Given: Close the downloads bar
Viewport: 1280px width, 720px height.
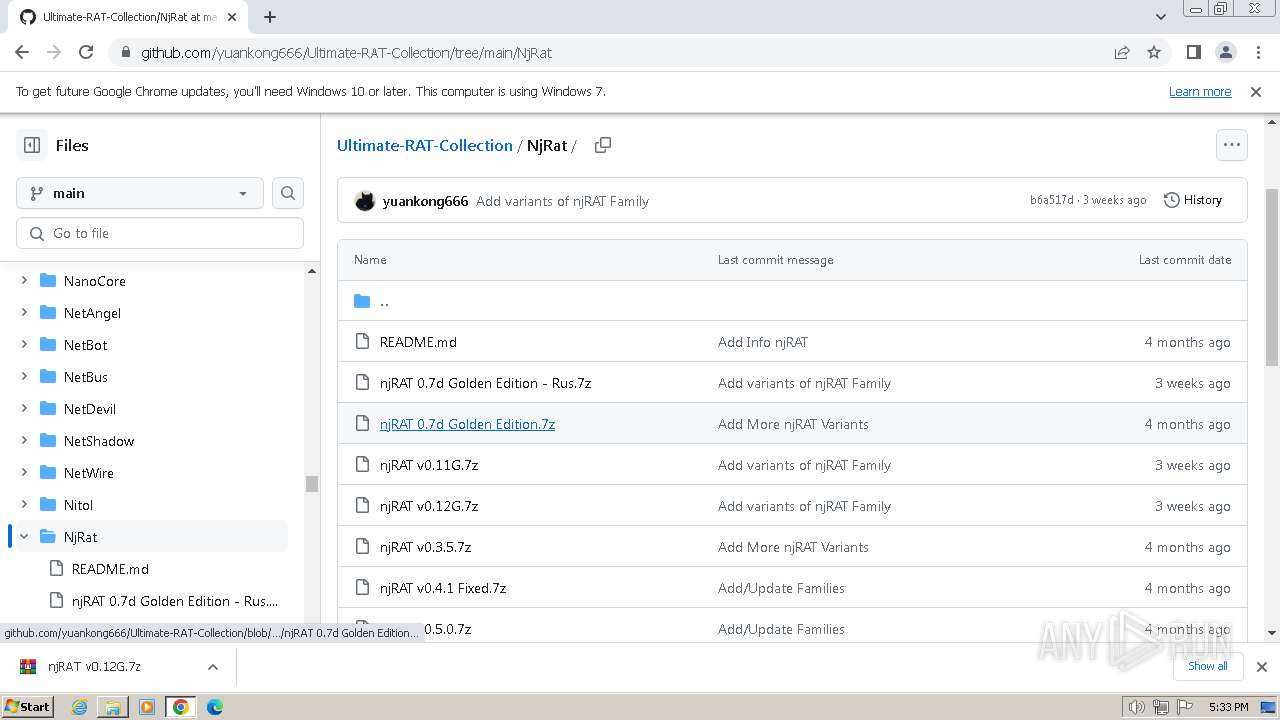Looking at the screenshot, I should point(1262,666).
